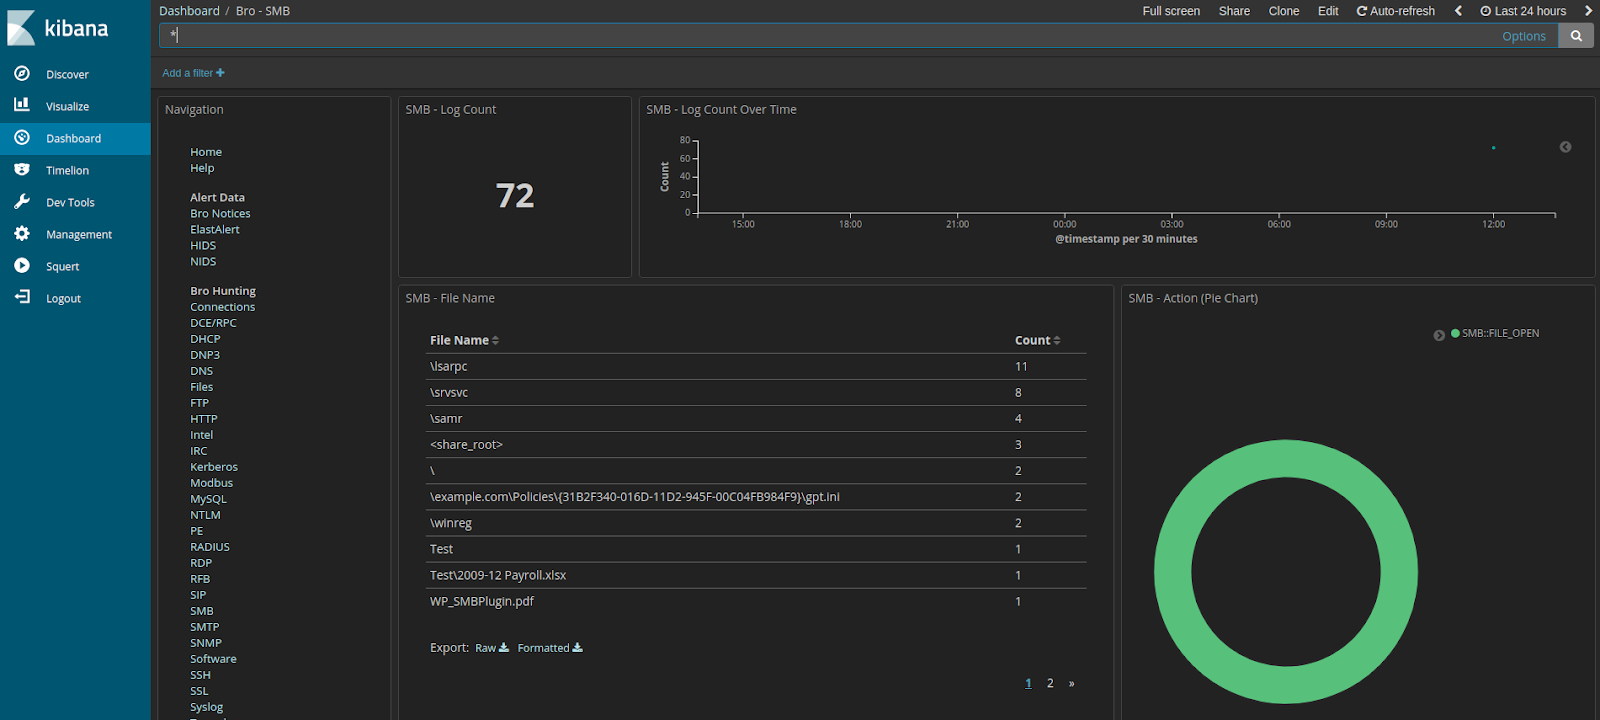Click page 1 of File Name table
The width and height of the screenshot is (1600, 720).
tap(1028, 683)
